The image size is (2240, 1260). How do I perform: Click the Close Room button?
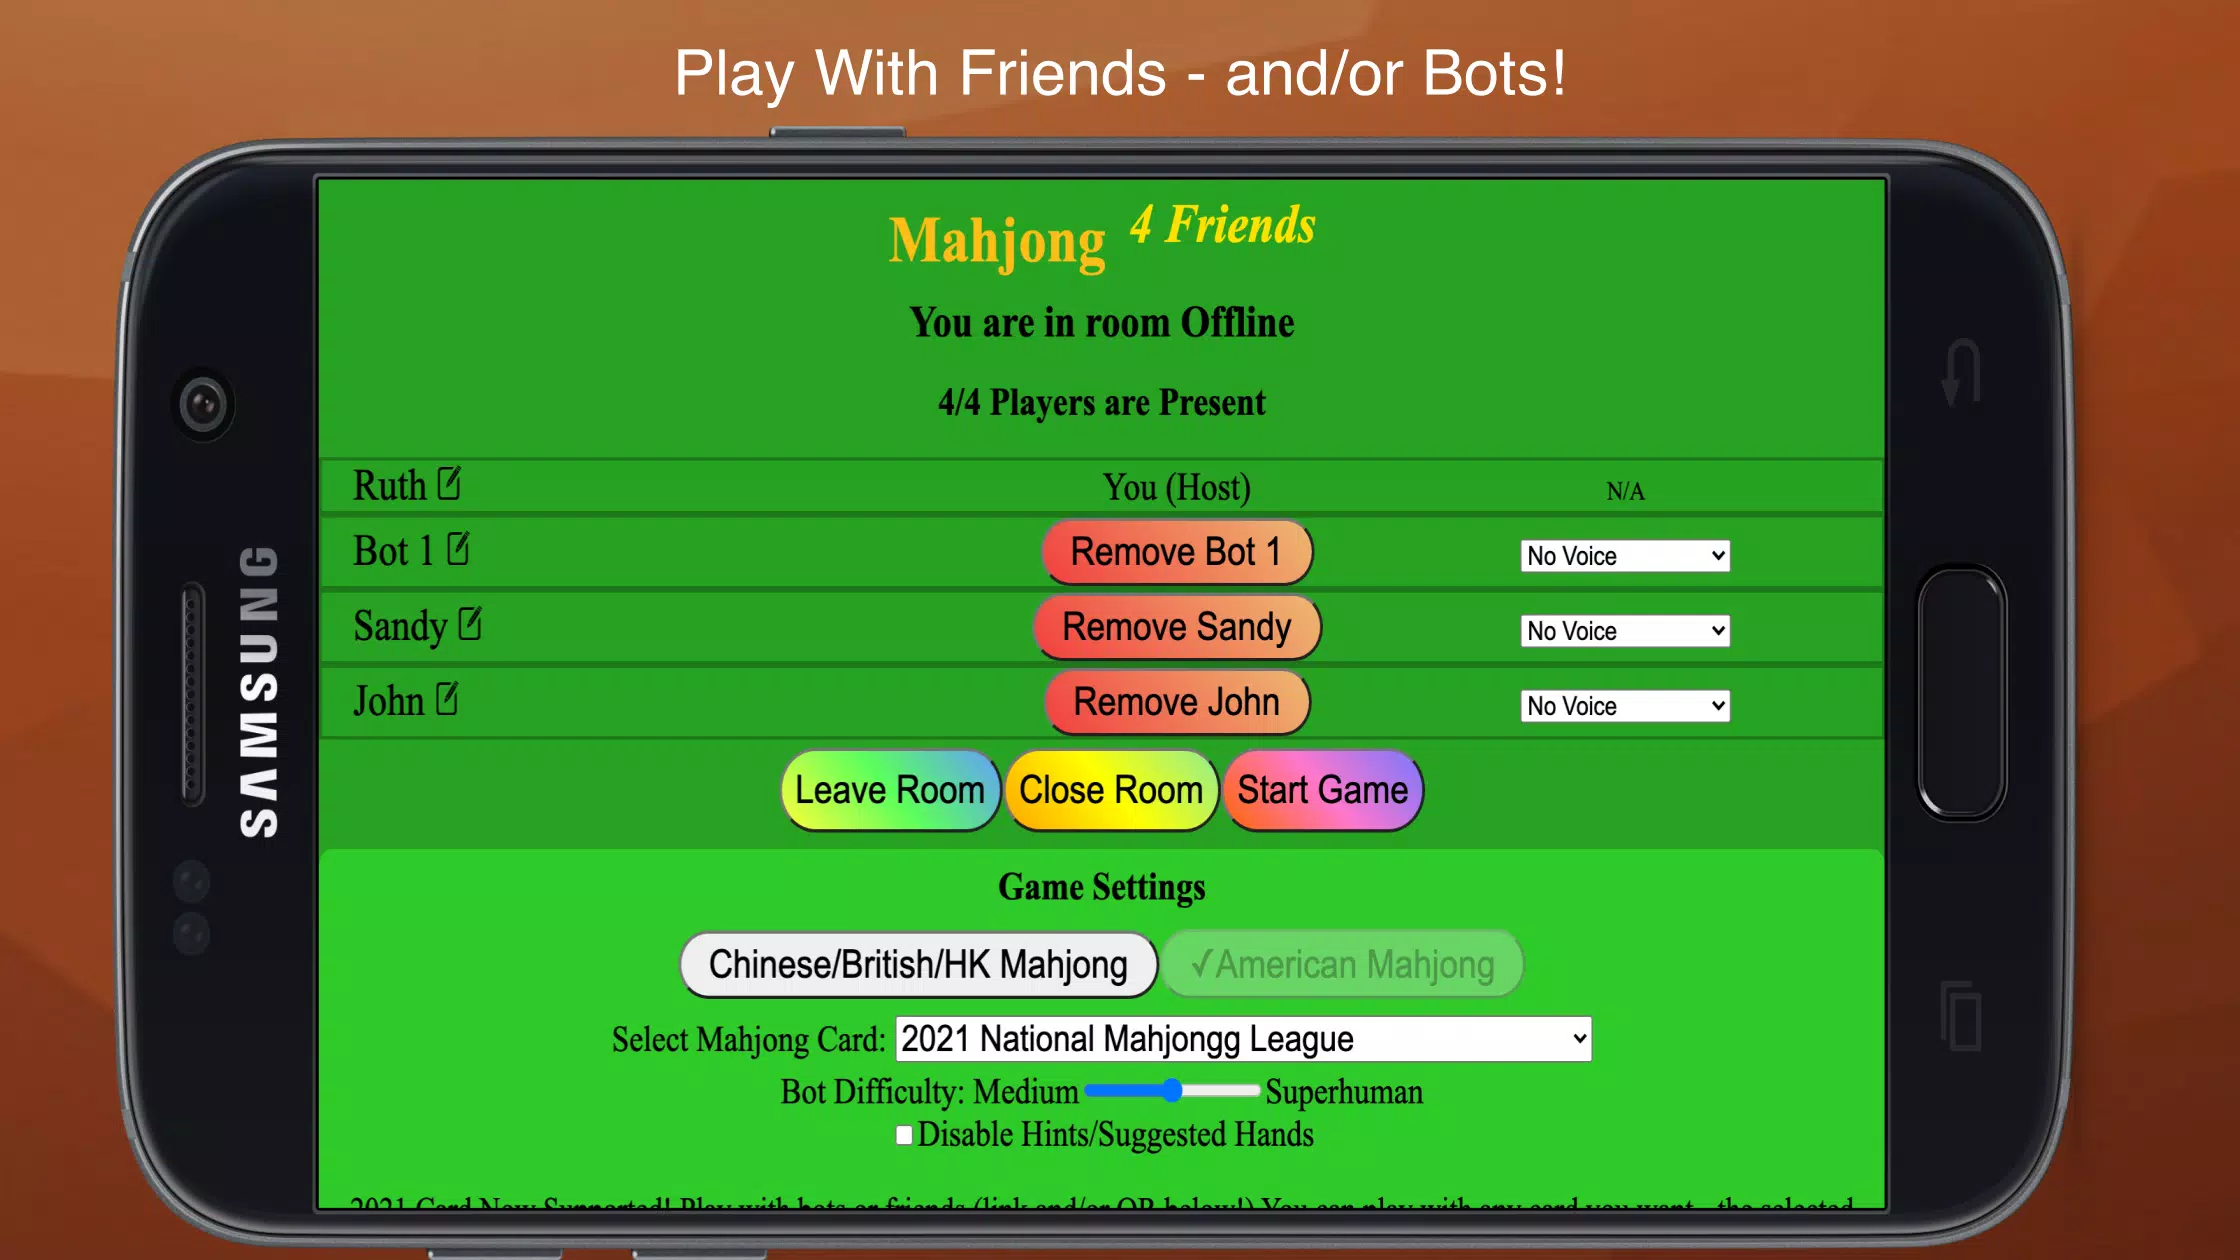(x=1111, y=789)
